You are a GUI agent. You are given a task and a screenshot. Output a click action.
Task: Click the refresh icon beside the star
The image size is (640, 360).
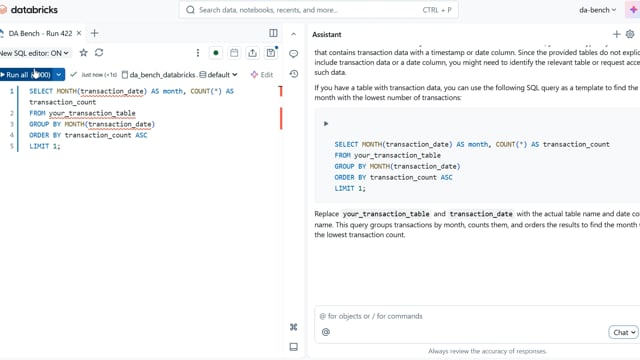tap(99, 53)
